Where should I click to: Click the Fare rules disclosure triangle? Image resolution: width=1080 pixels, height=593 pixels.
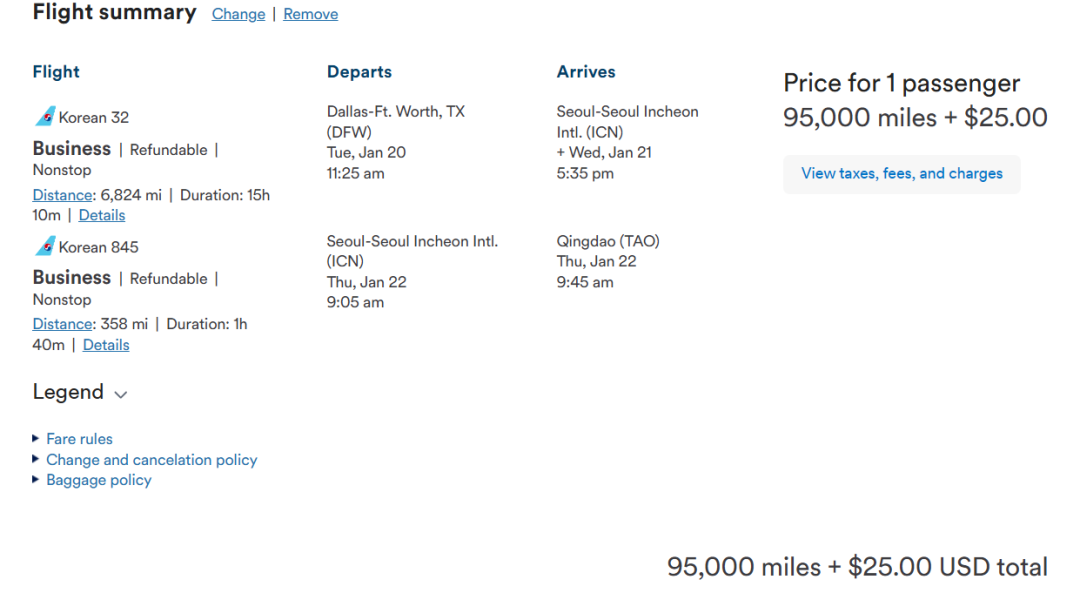point(37,438)
